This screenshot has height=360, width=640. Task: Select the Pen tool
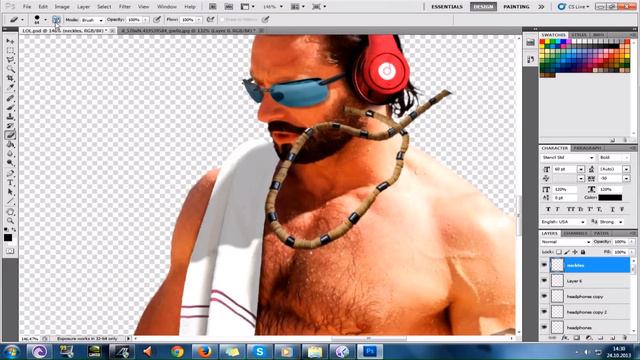click(x=10, y=174)
